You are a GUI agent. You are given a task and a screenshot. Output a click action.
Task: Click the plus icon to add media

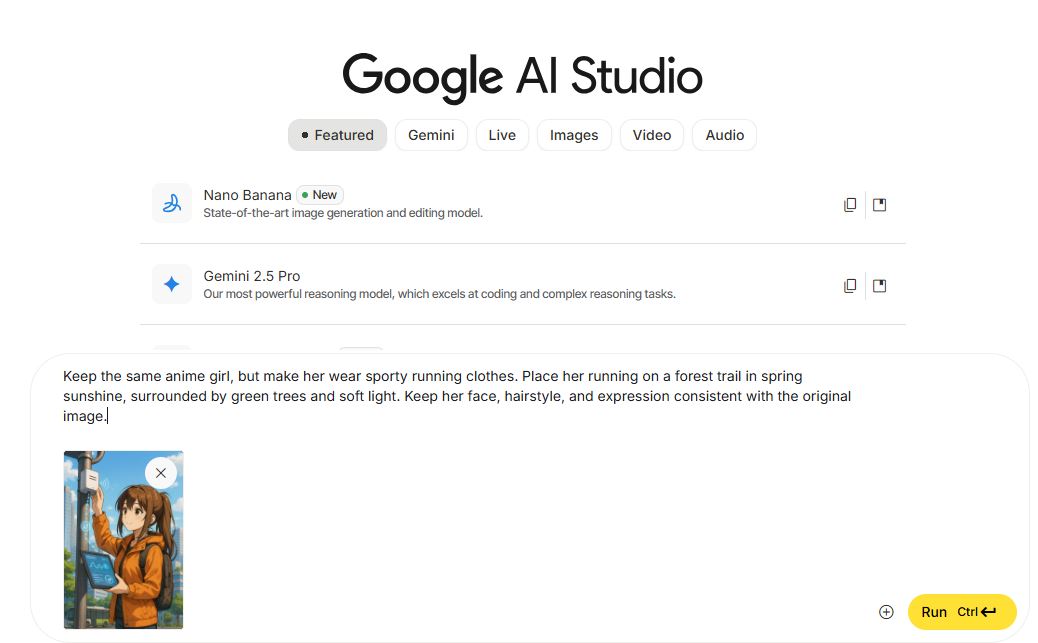point(886,612)
